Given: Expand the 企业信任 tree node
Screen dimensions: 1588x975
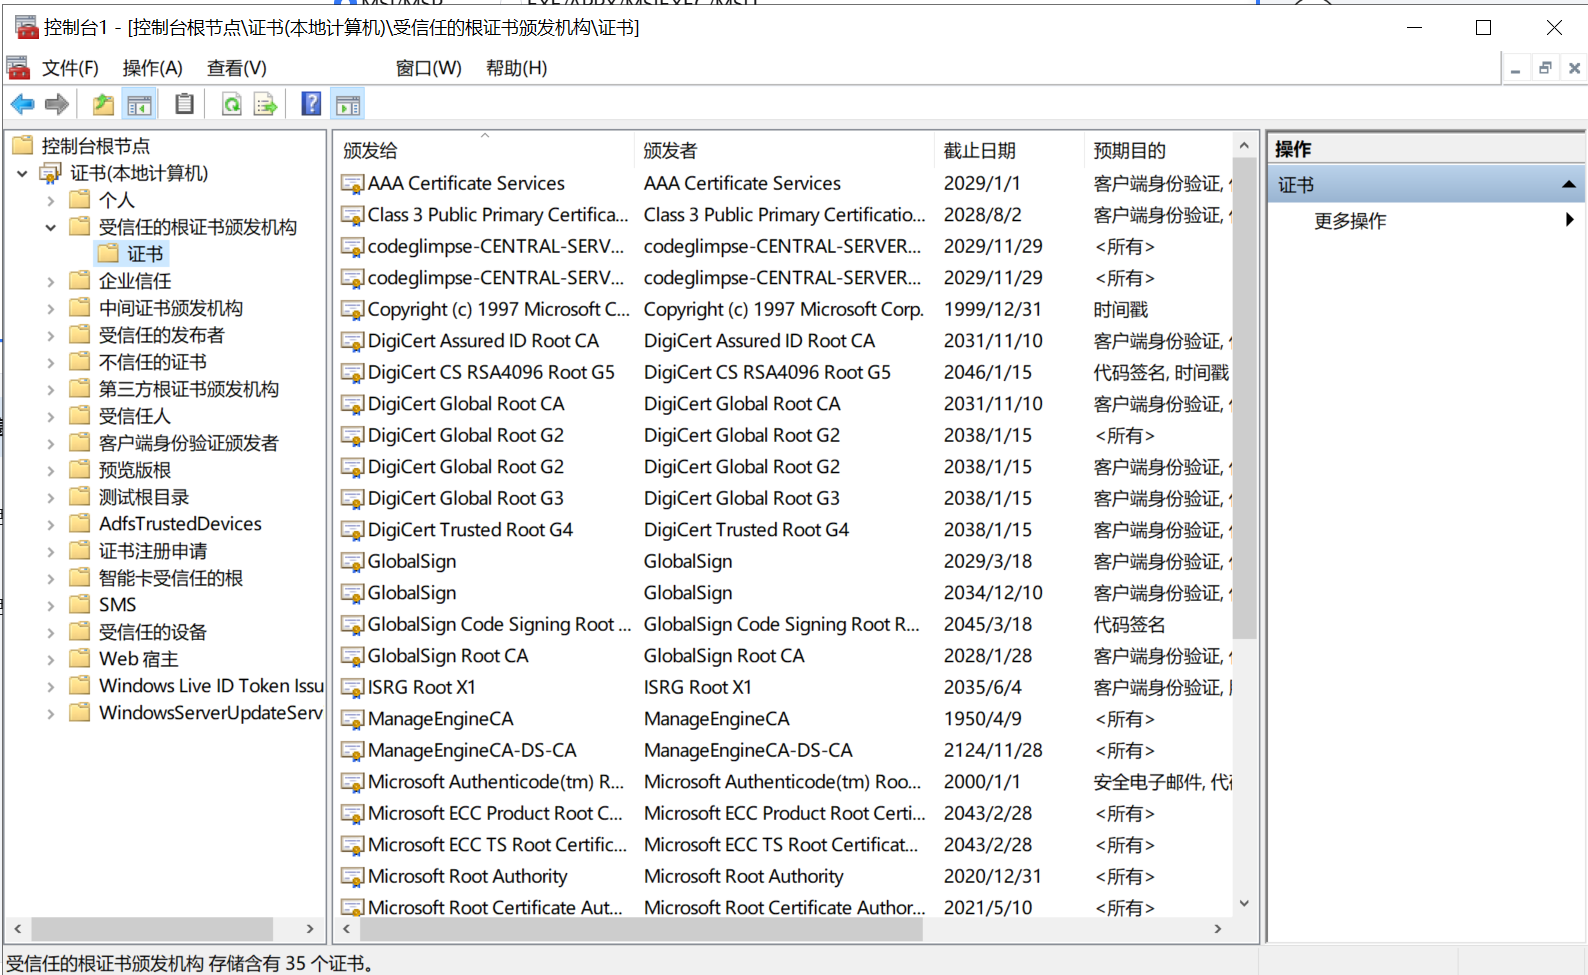Looking at the screenshot, I should click(x=51, y=282).
